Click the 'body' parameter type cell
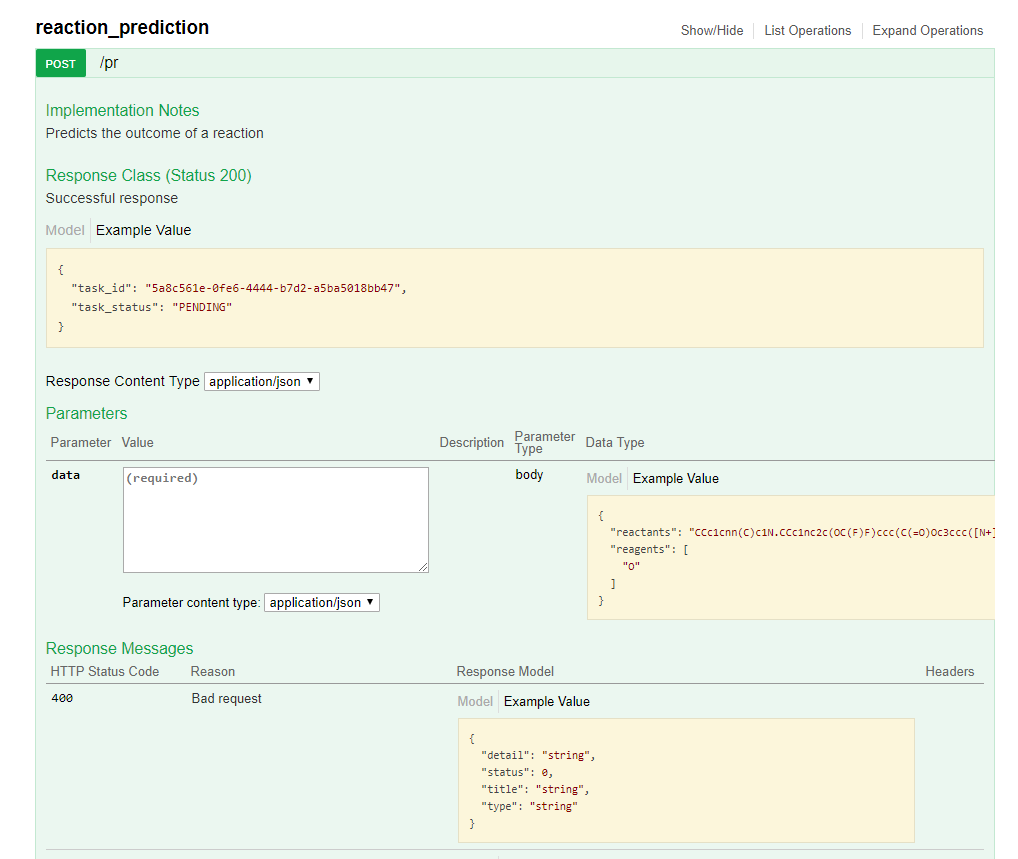The height and width of the screenshot is (859, 1018). [529, 475]
